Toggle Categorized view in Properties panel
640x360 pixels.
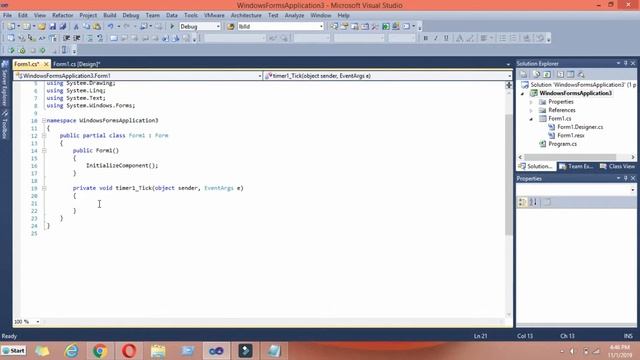(x=522, y=202)
